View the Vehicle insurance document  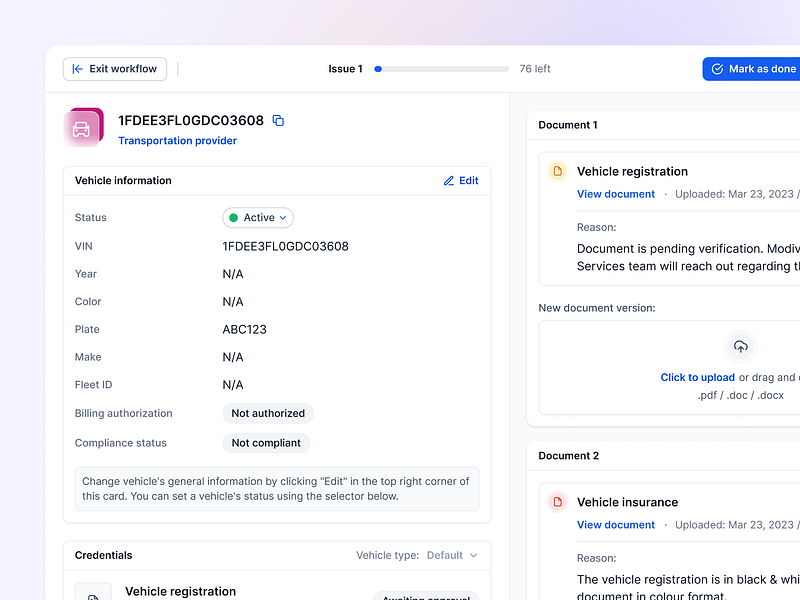click(616, 525)
